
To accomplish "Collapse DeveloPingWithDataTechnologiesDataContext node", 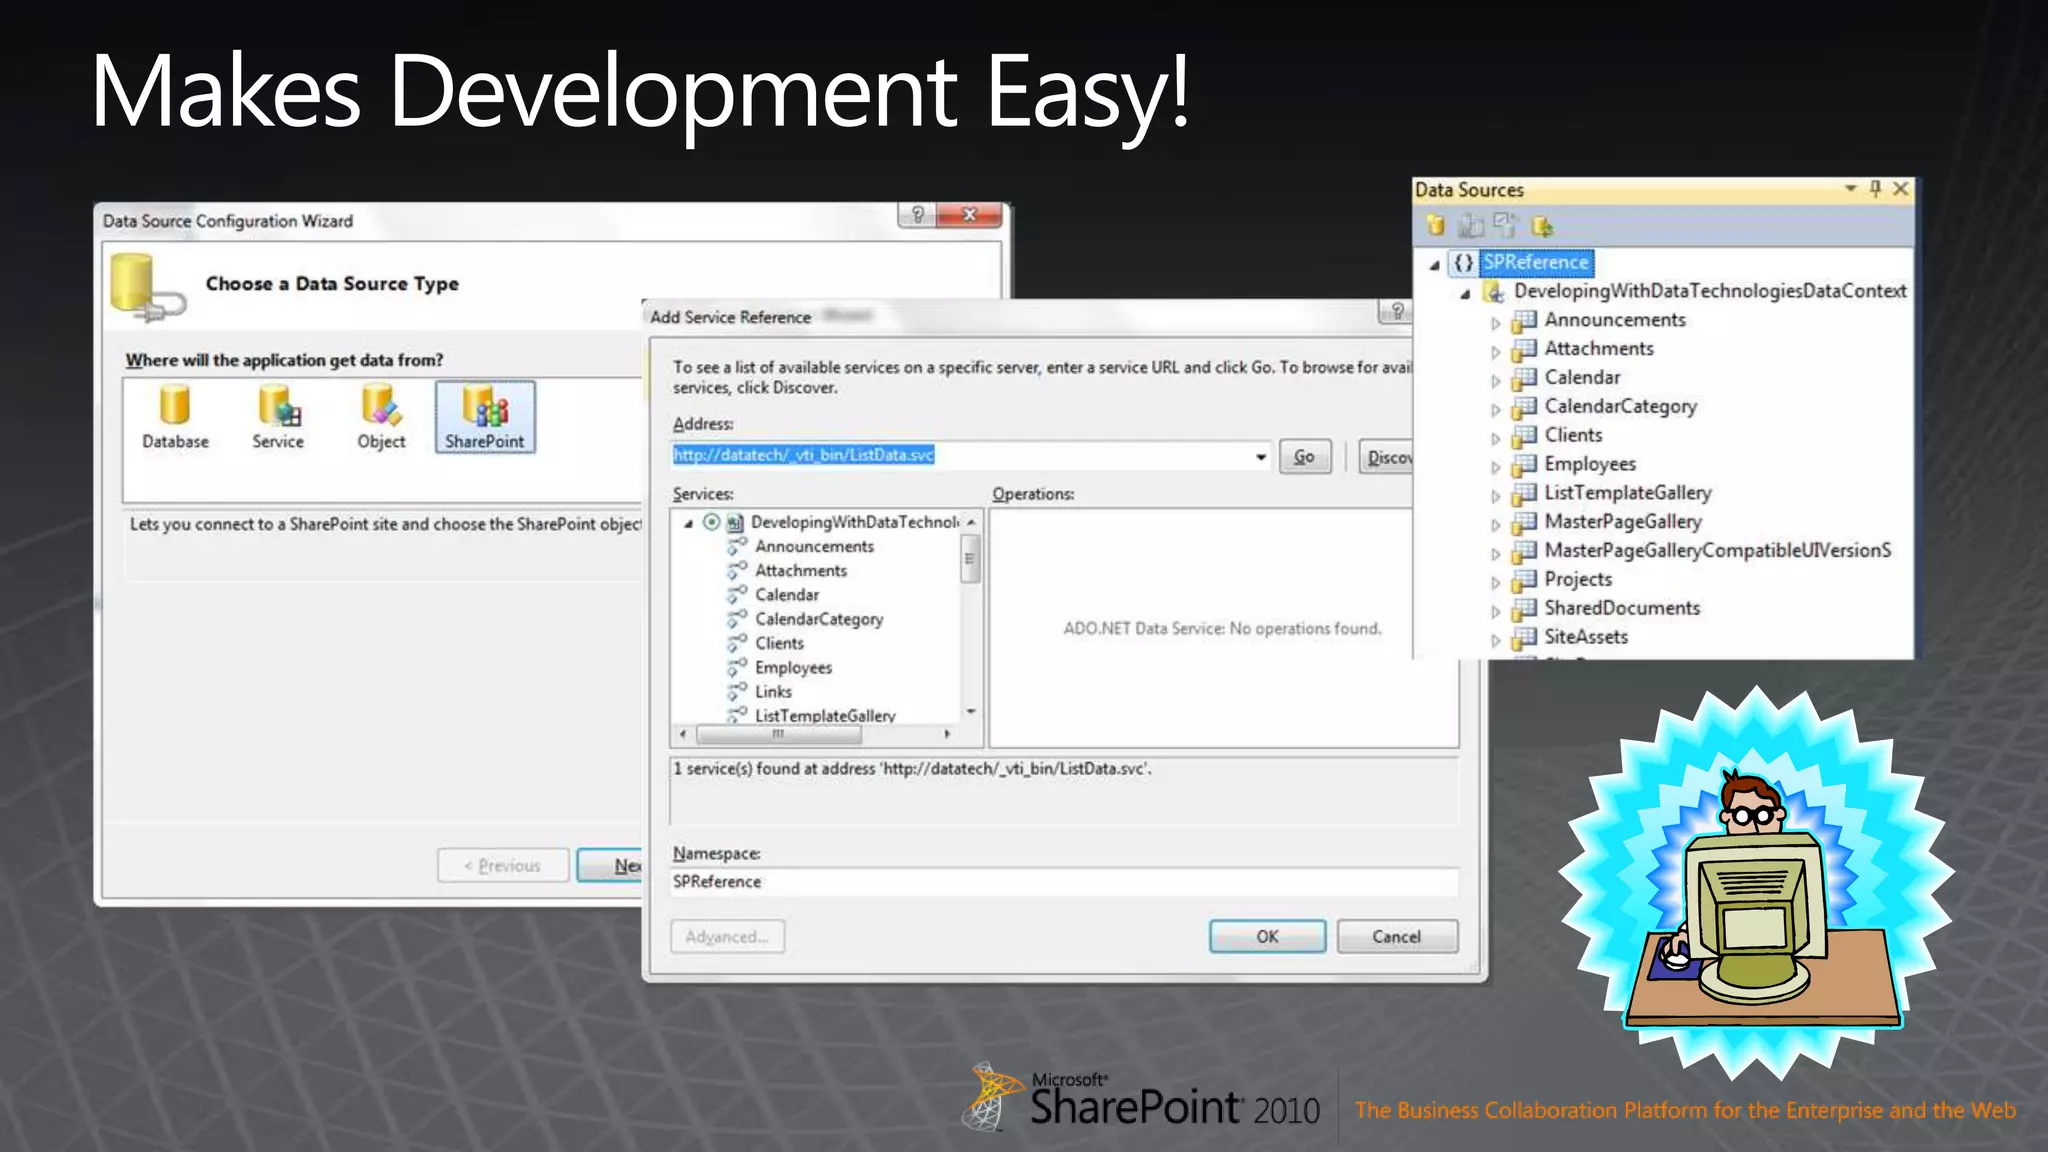I will (1465, 294).
